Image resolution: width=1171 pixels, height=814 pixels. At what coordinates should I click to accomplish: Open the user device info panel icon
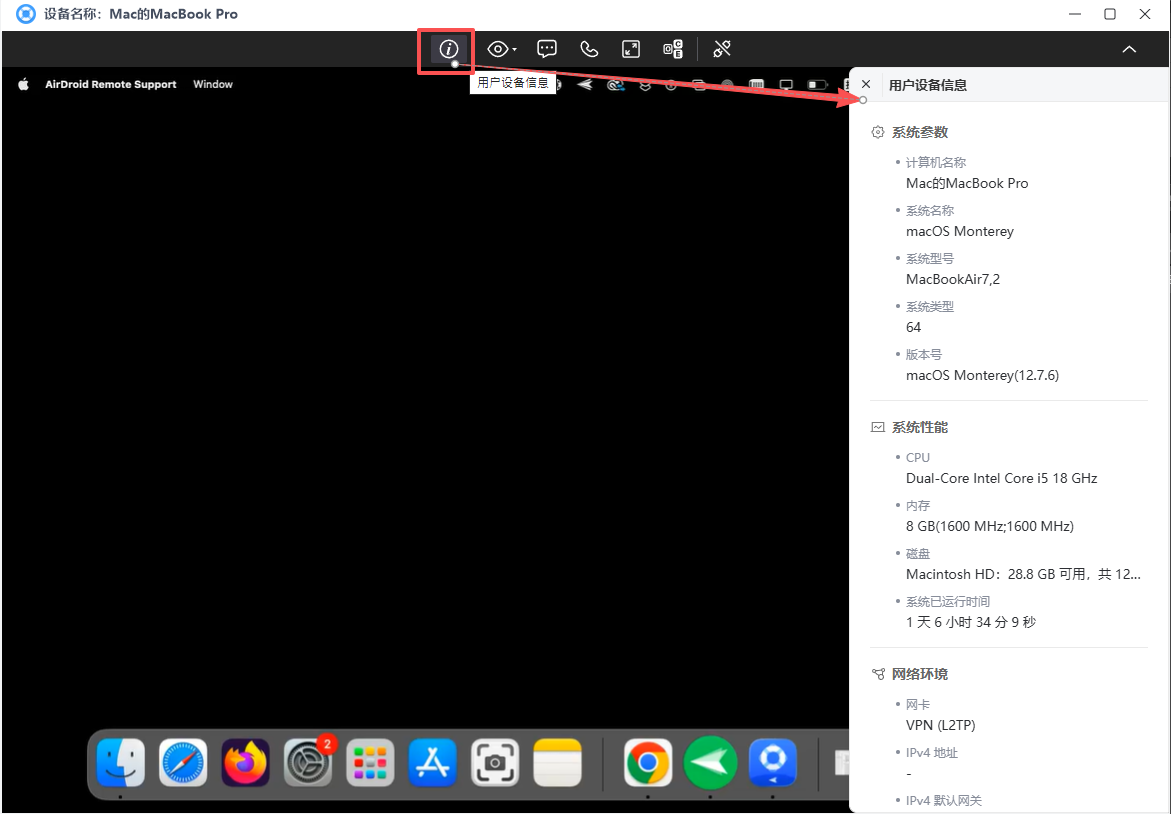(x=448, y=49)
